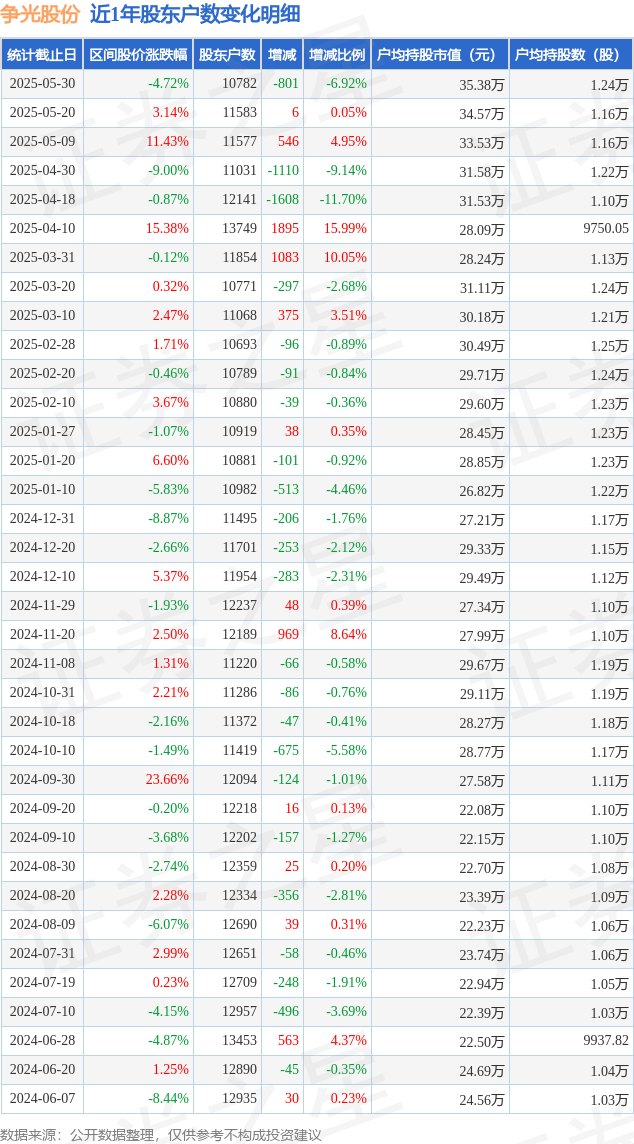Click the 增减 column header
This screenshot has height=1144, width=634.
coord(282,55)
